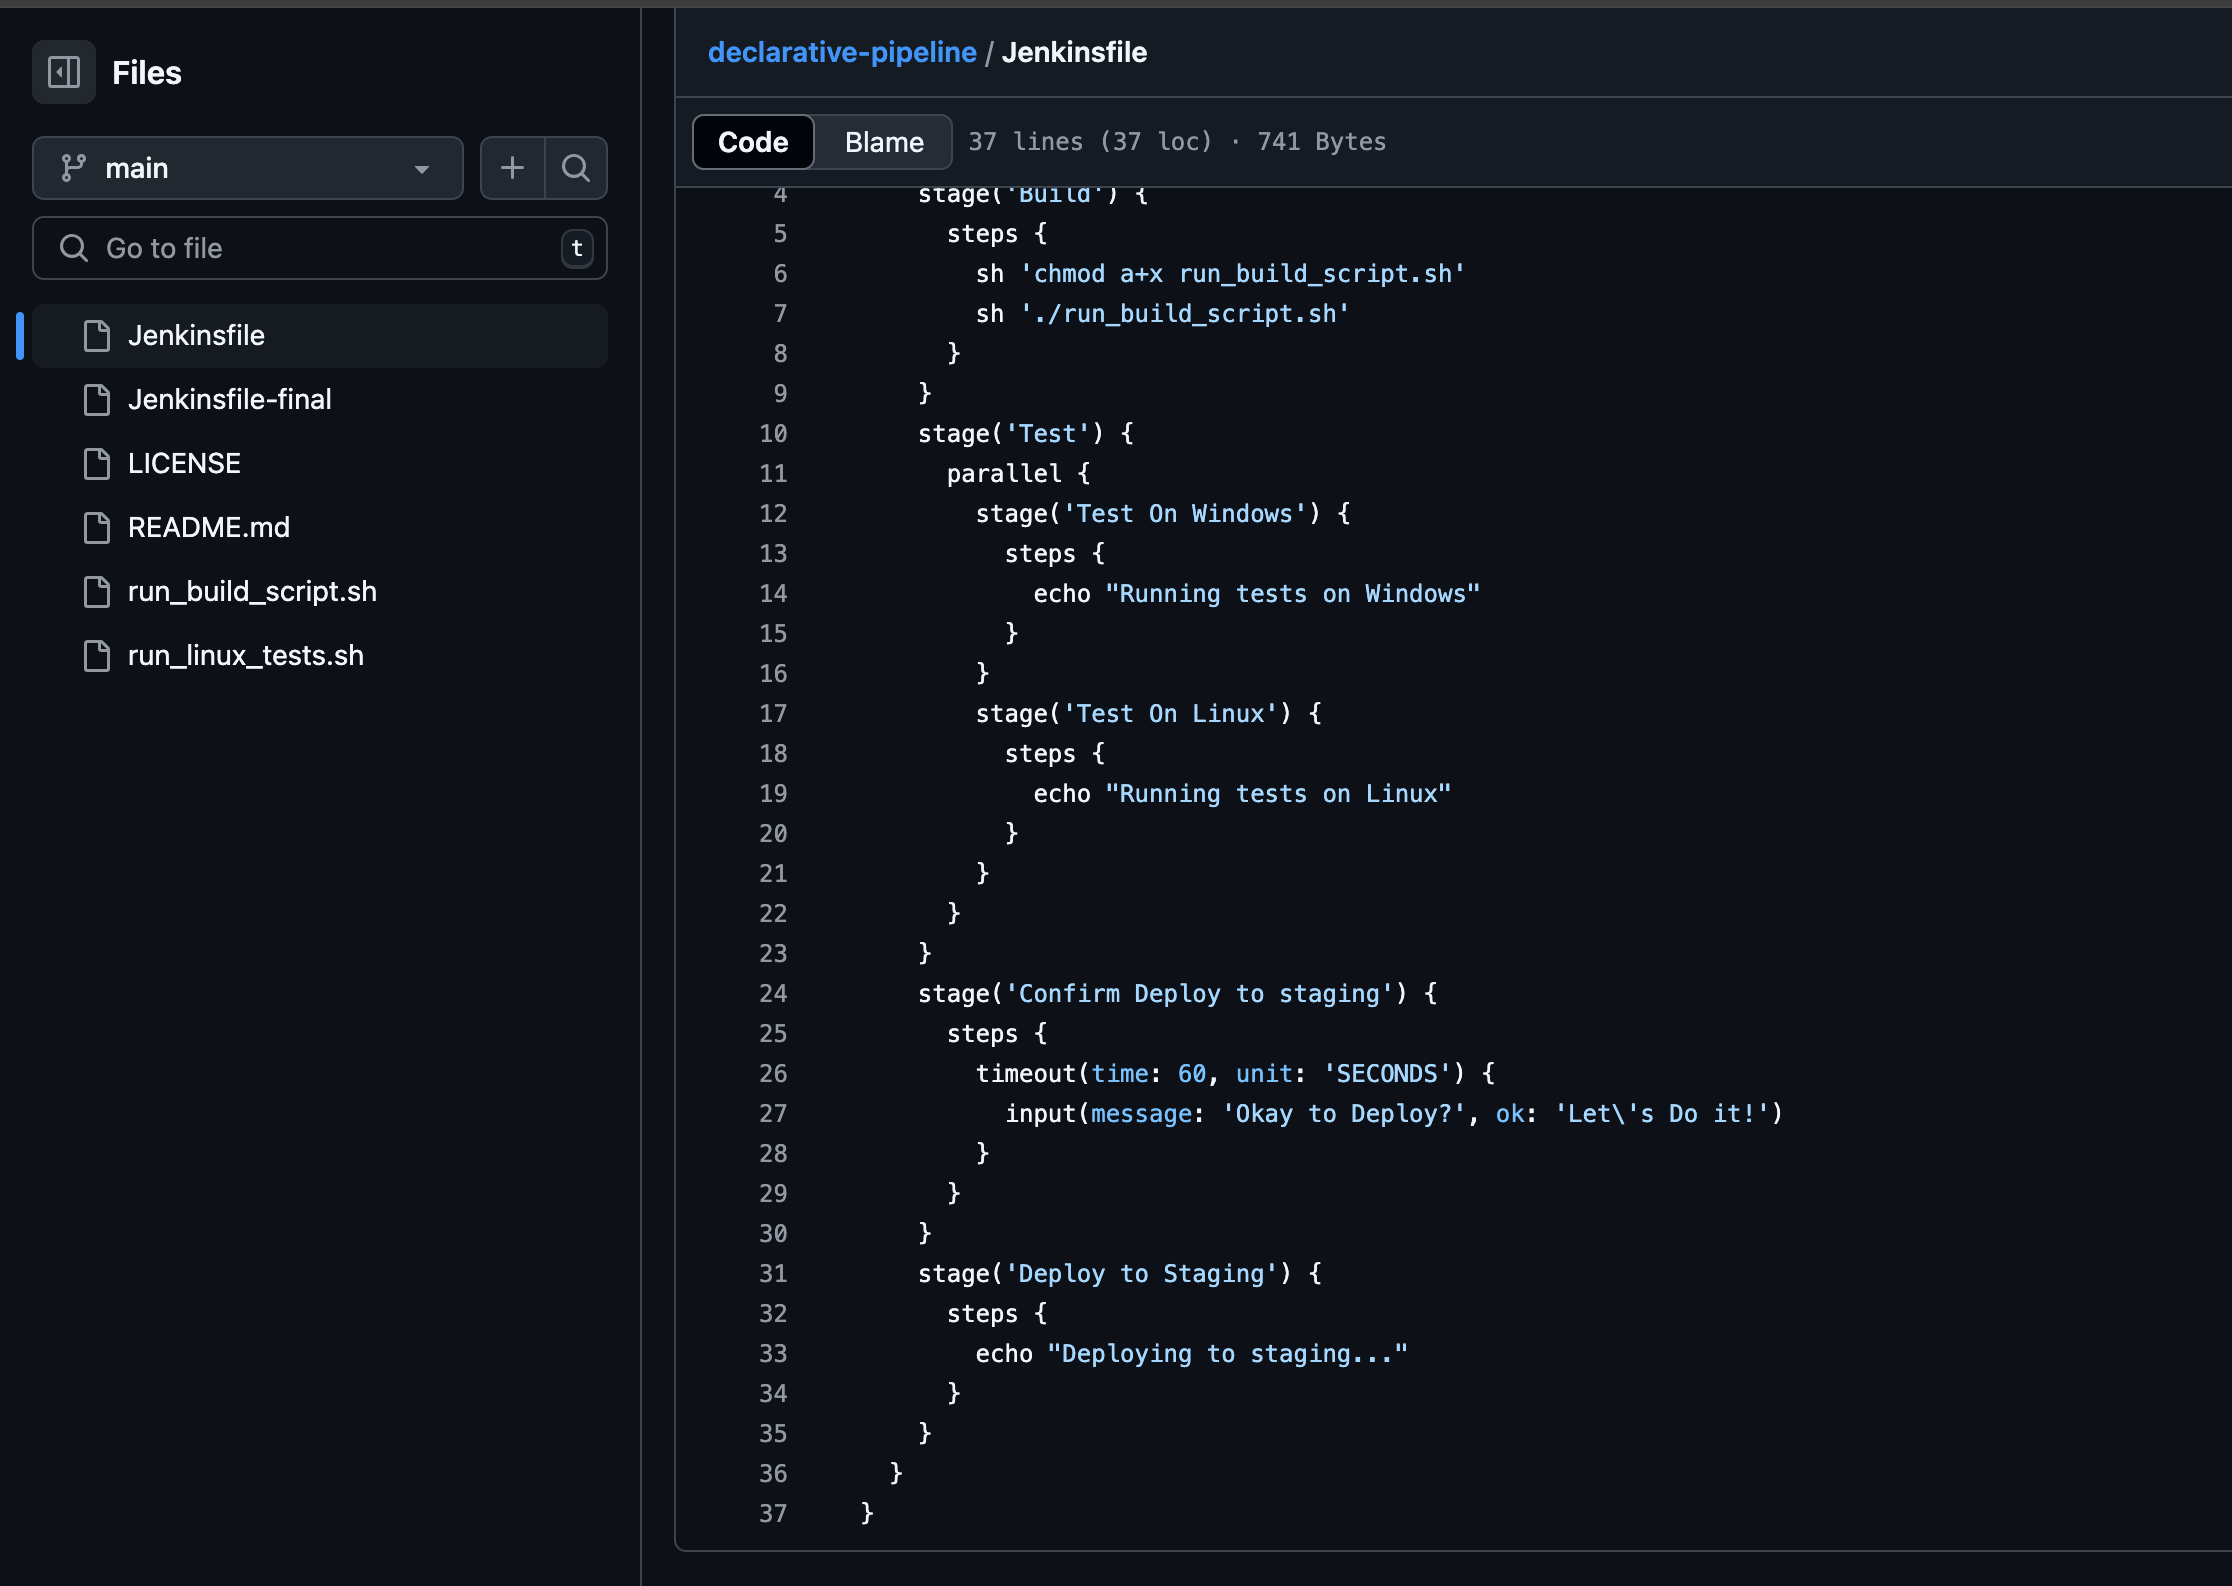
Task: Open repository search with the magnifier button
Action: coord(576,168)
